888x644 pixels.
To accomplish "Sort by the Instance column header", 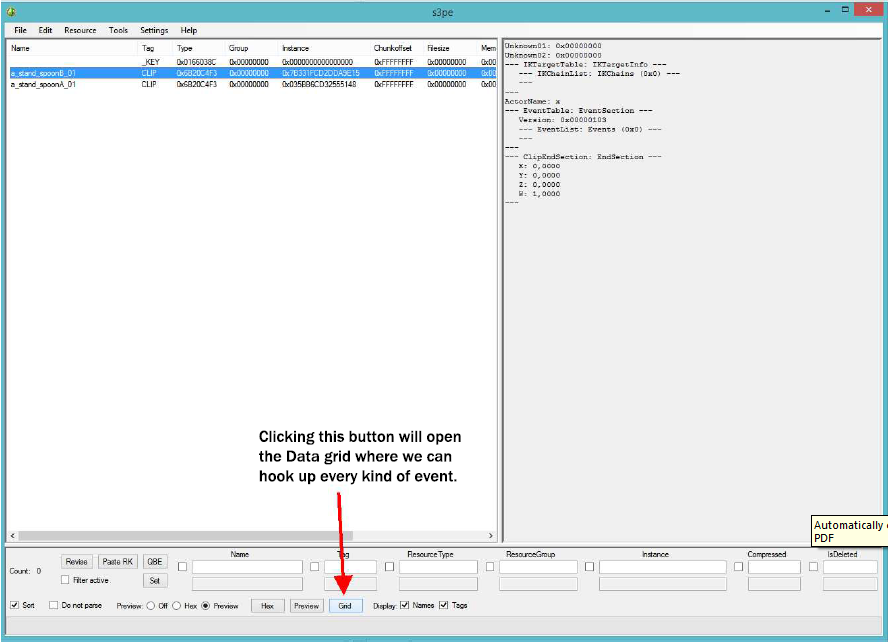I will (324, 48).
